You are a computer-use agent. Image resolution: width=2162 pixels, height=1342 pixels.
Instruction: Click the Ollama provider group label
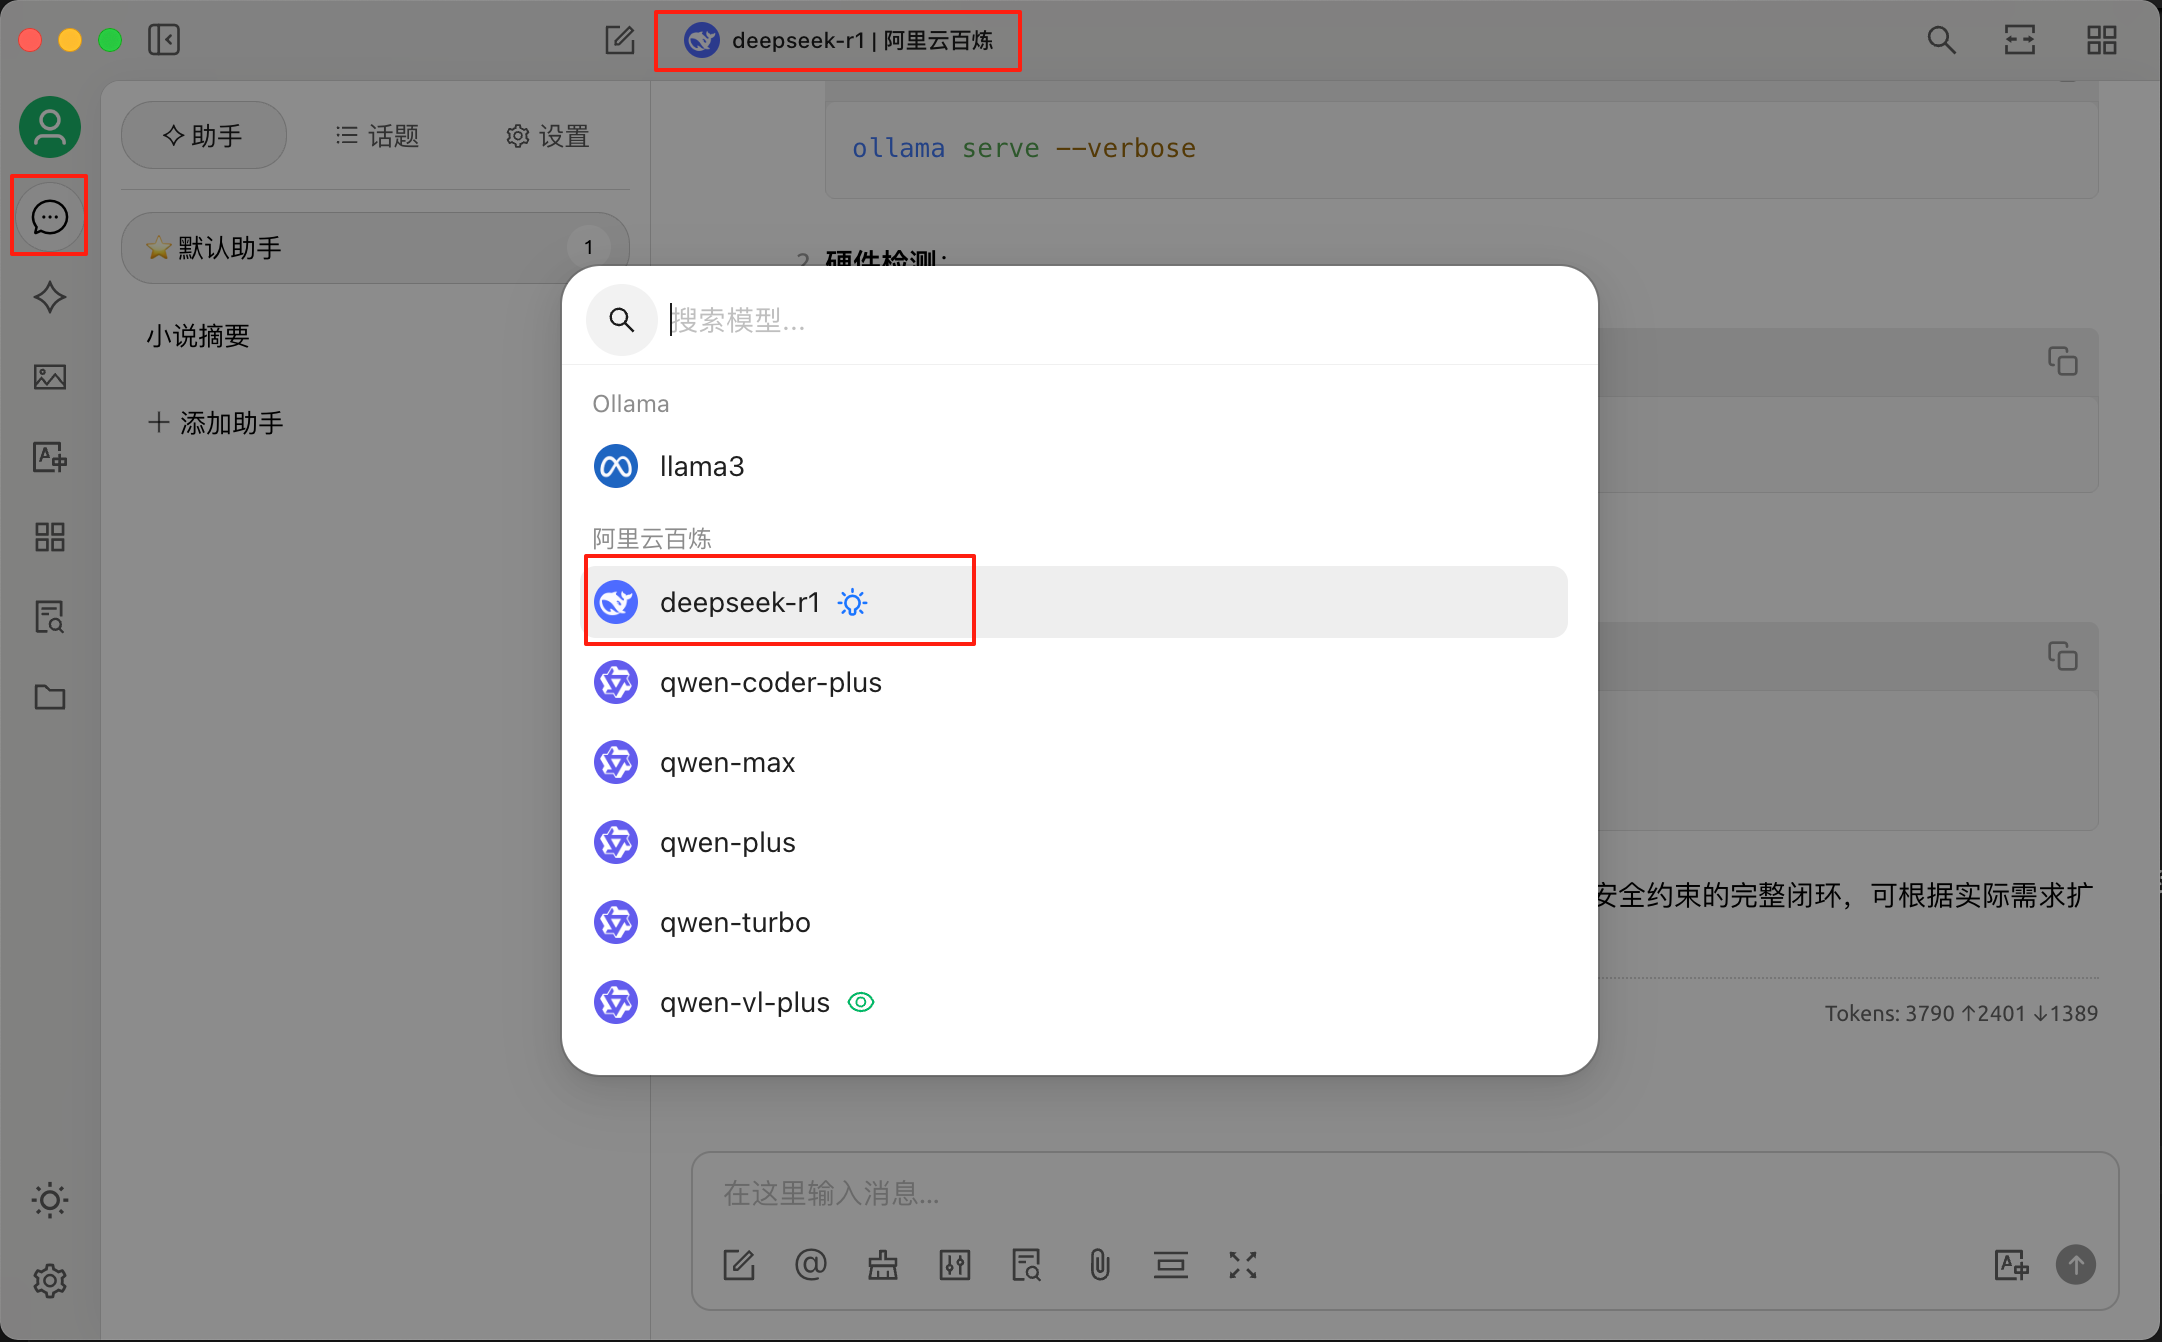(631, 403)
